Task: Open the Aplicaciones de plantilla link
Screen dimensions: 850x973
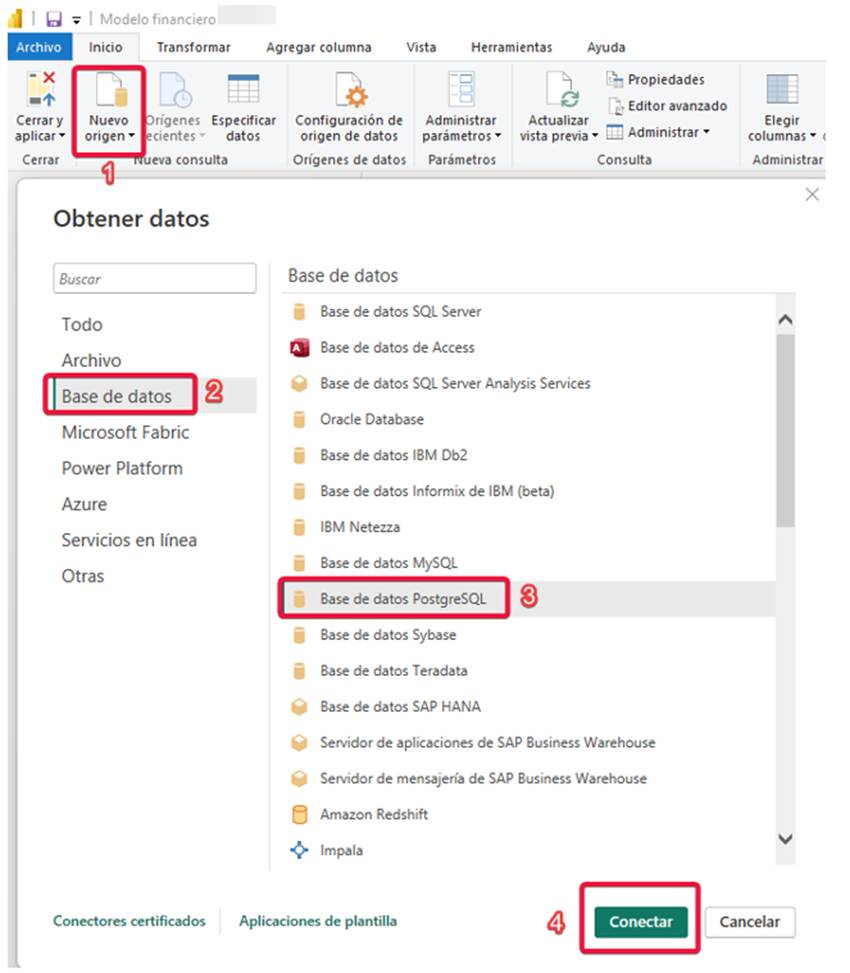Action: click(318, 921)
